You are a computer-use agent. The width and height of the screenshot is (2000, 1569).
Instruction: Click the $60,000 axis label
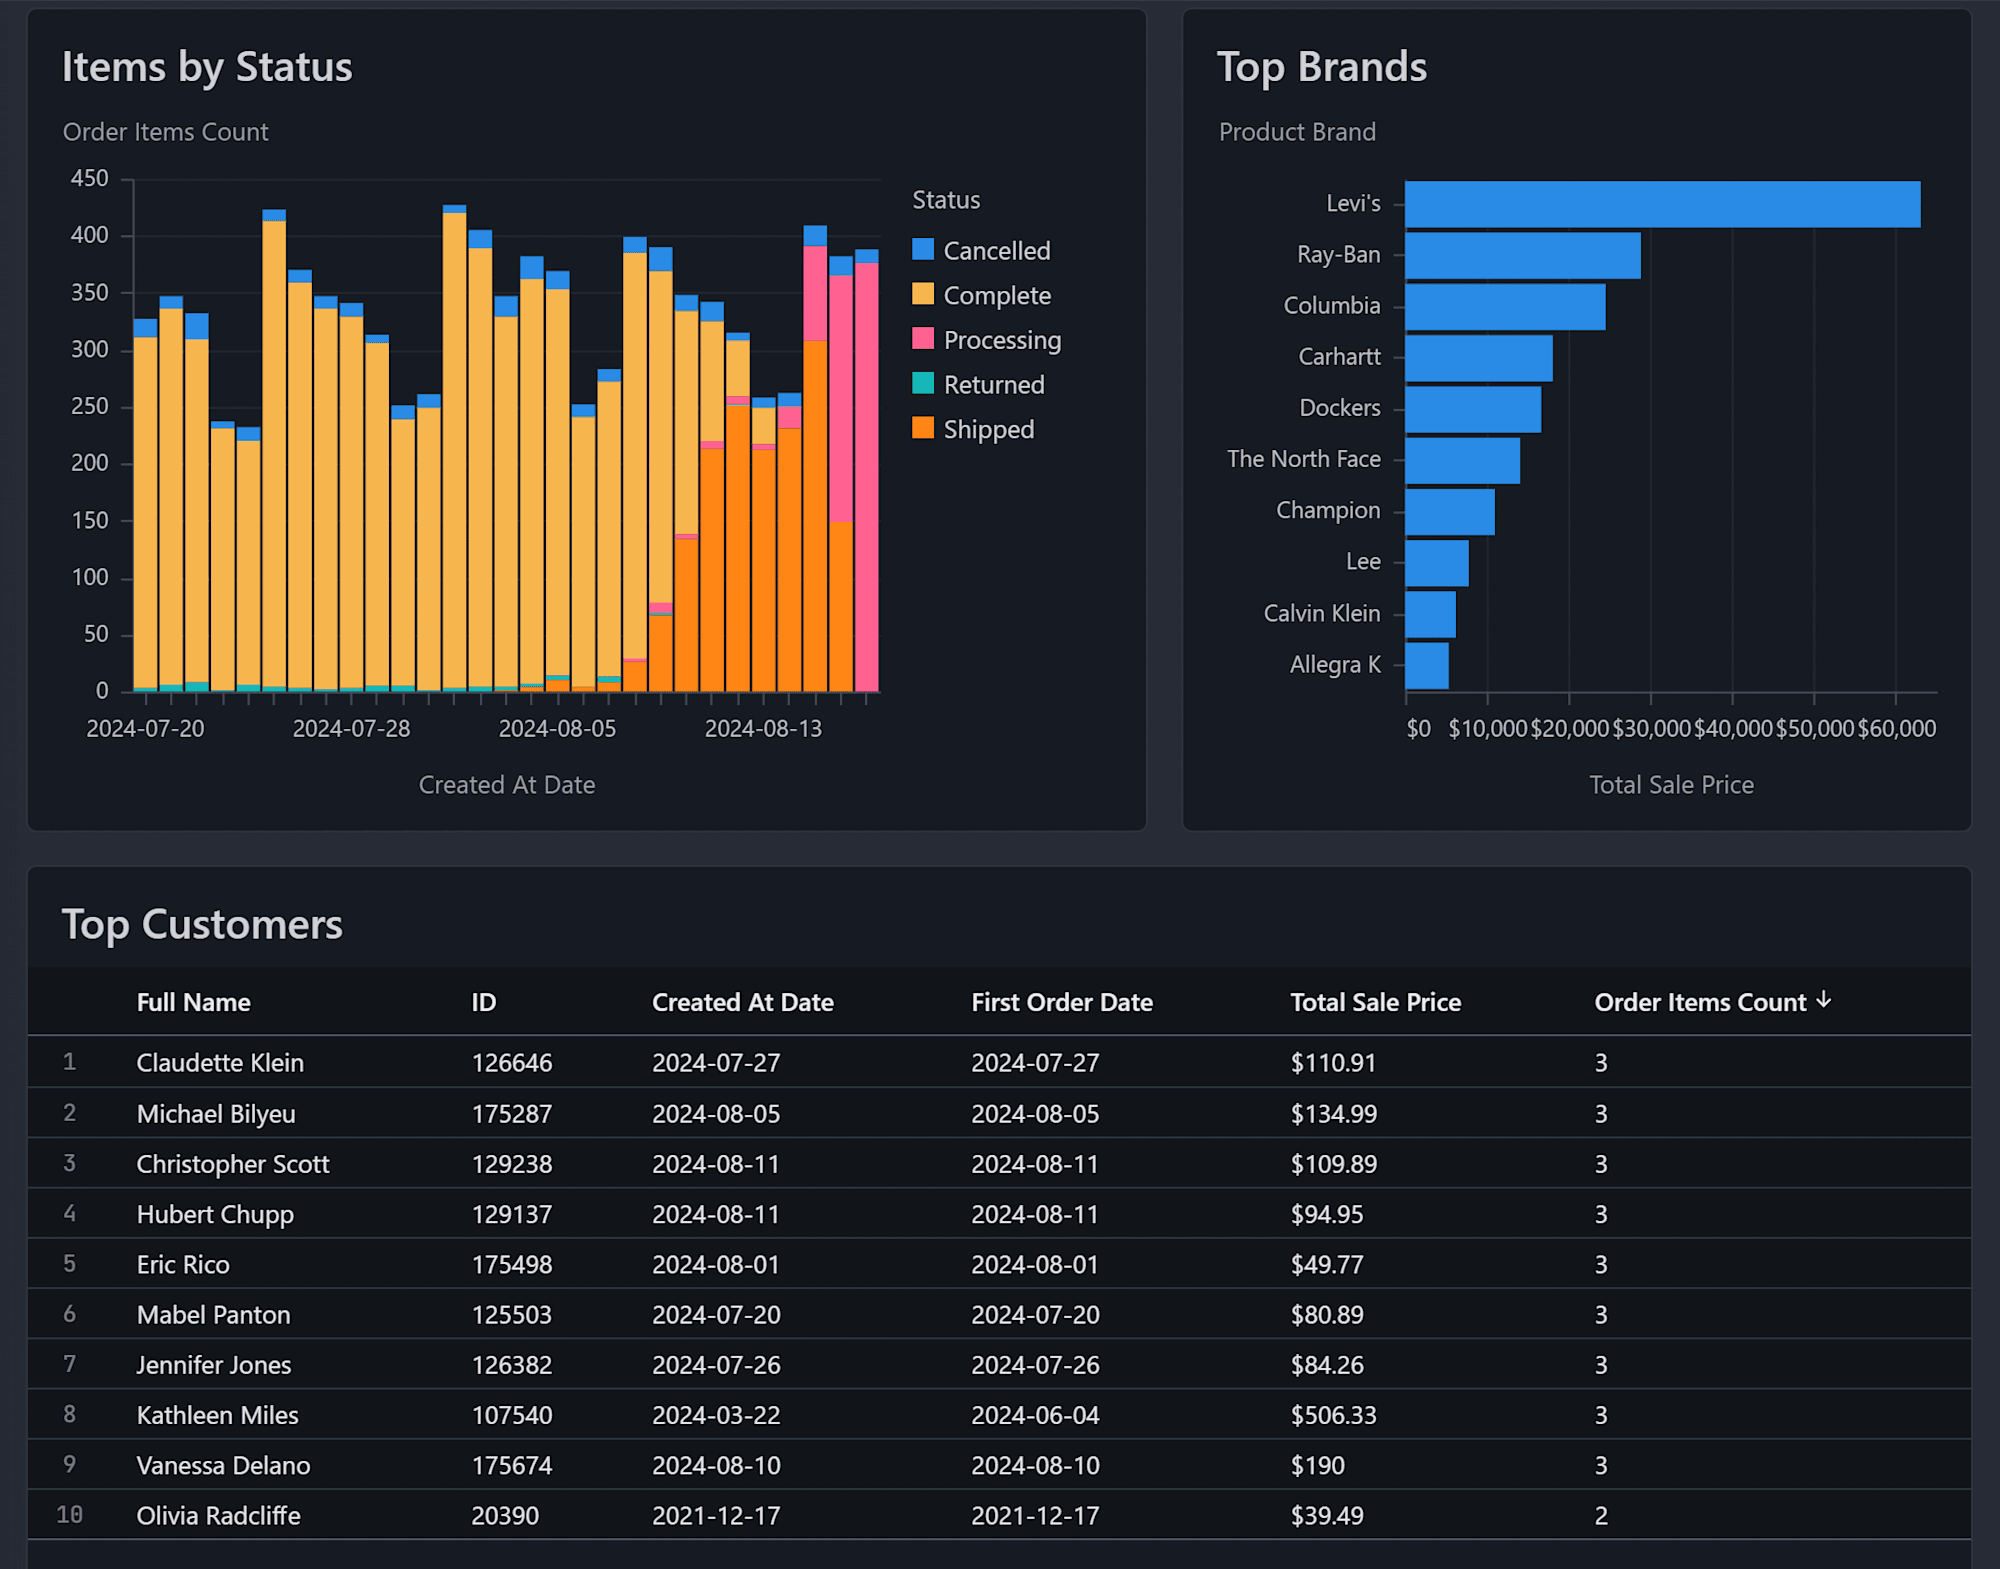(1896, 728)
